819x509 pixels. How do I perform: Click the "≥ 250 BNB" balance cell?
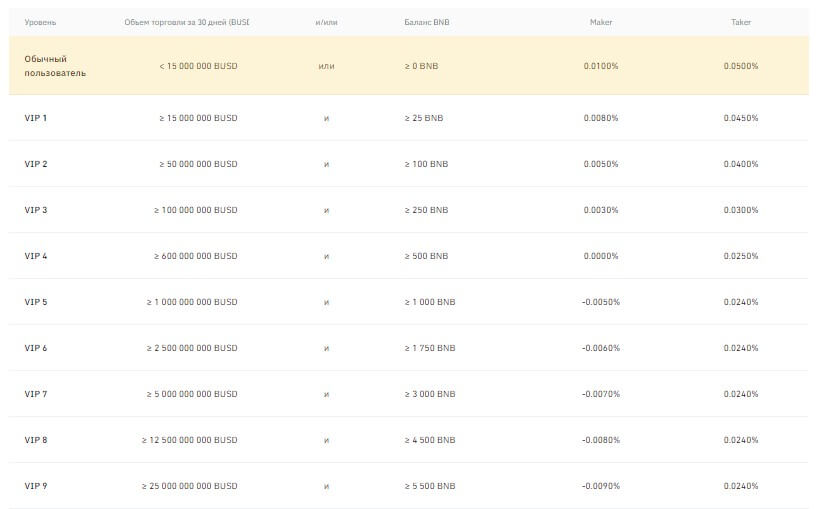point(426,210)
